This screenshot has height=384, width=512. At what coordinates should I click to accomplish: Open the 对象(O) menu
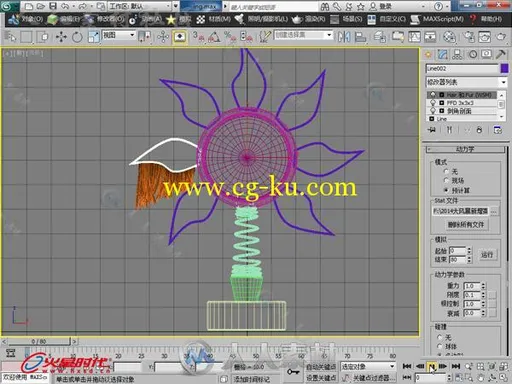pos(32,19)
